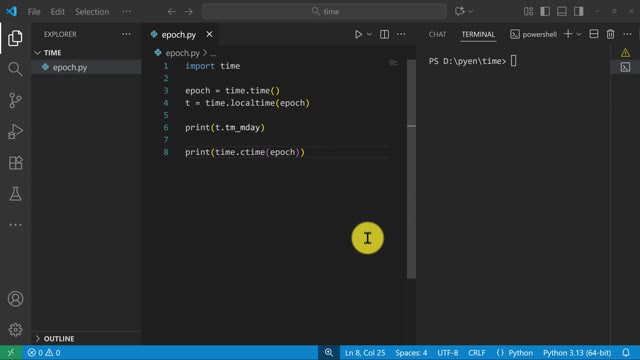Open Copilot dropdown arrow in title bar

tap(470, 11)
